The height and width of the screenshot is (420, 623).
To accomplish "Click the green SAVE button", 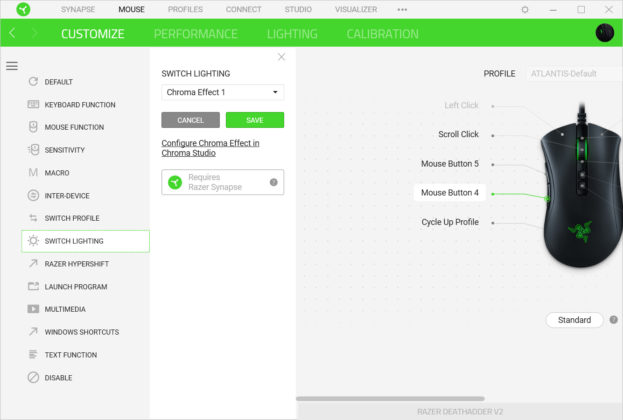I will click(x=255, y=120).
